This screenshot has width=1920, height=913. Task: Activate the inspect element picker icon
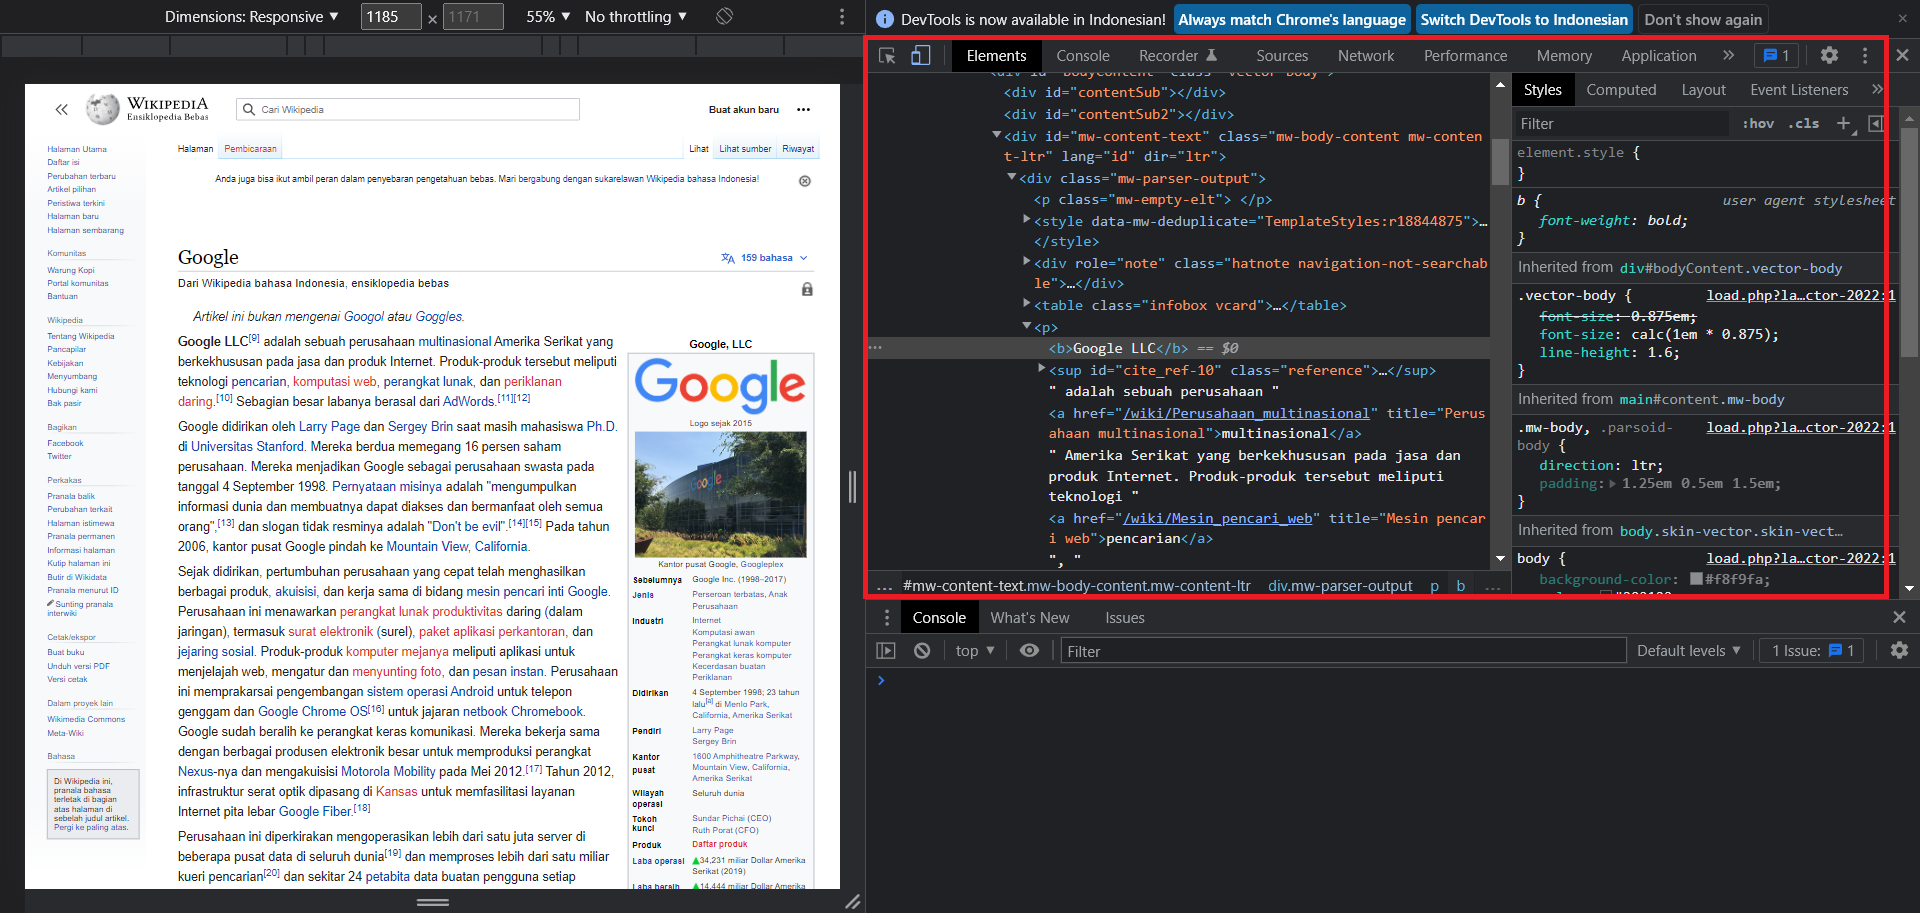coord(887,56)
